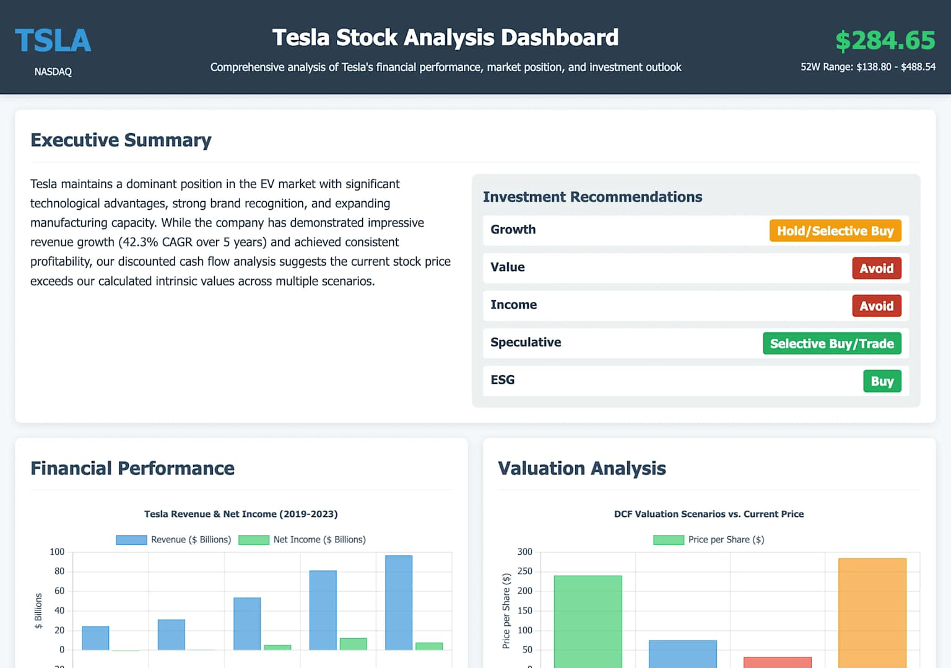The image size is (952, 668).
Task: Click the 52W Range text
Action: click(868, 67)
